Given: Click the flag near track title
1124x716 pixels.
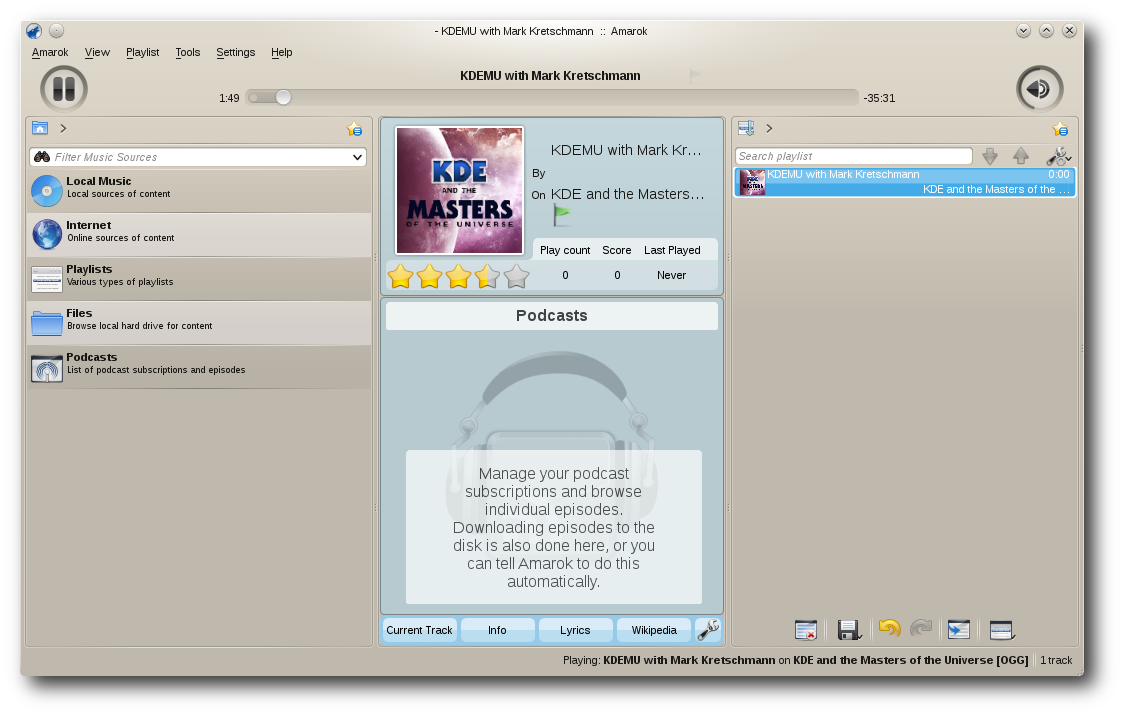Looking at the screenshot, I should click(x=694, y=75).
